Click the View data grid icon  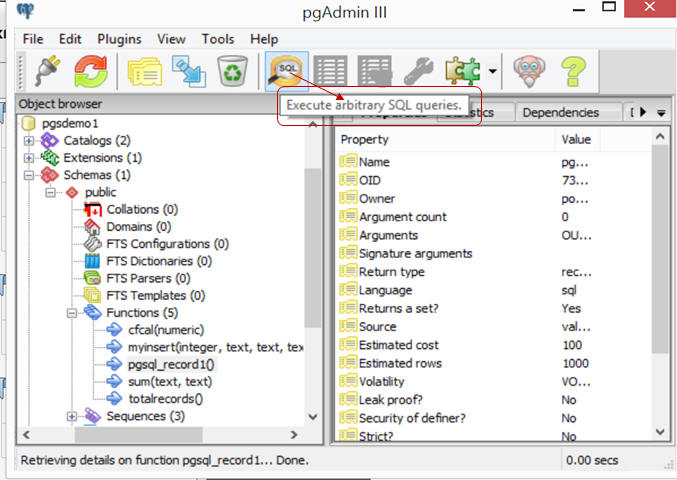coord(330,71)
